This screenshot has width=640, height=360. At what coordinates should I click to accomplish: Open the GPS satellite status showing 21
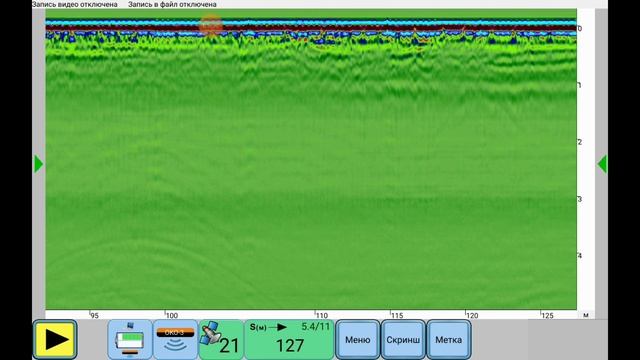point(221,340)
